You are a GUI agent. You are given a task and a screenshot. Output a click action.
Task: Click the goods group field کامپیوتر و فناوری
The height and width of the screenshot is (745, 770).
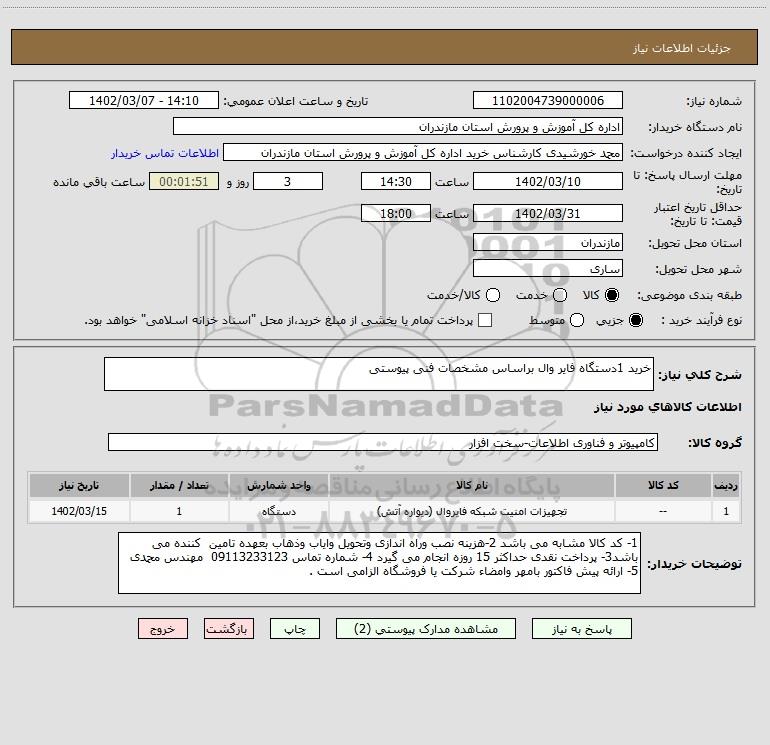tap(383, 442)
